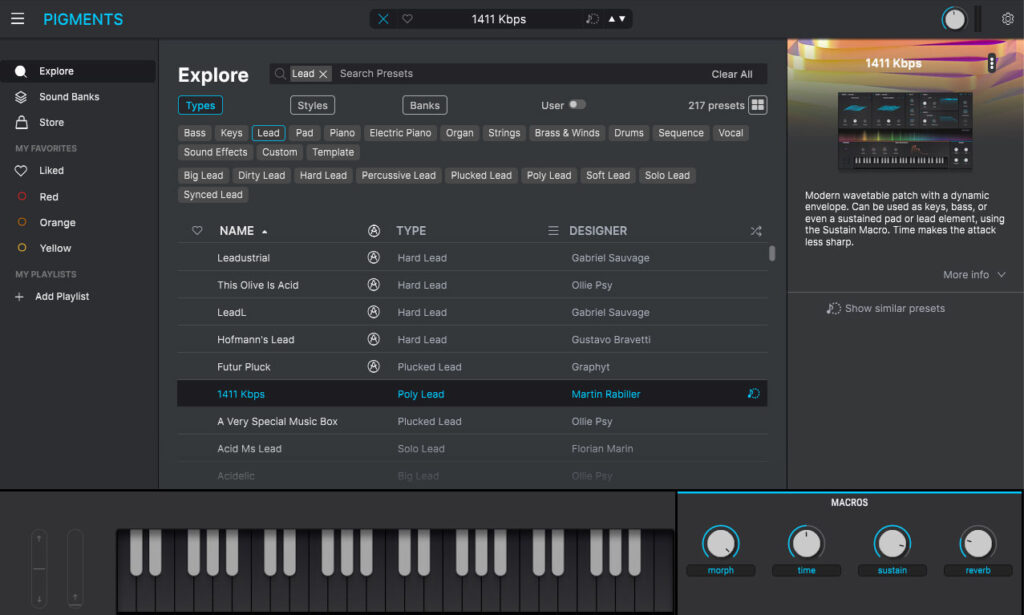Click the PIGMENTS logo

[83, 20]
